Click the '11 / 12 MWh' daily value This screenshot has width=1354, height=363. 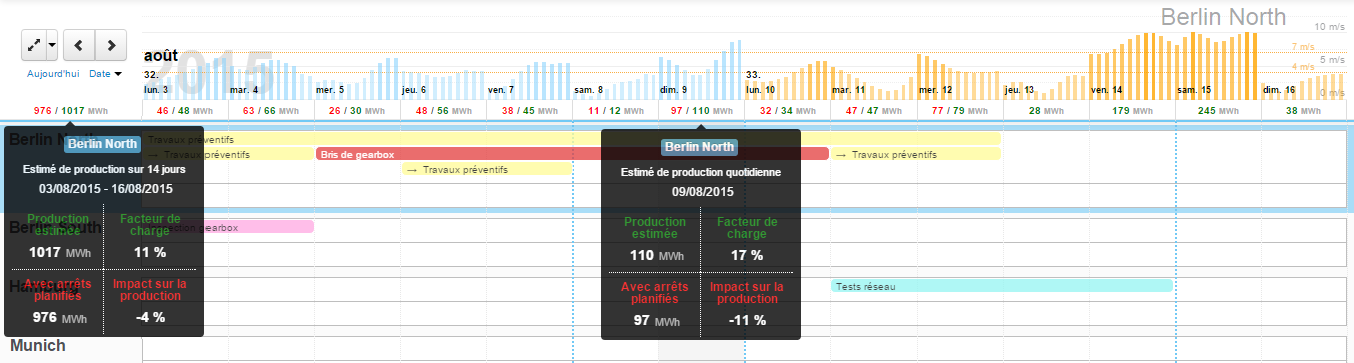(x=616, y=111)
